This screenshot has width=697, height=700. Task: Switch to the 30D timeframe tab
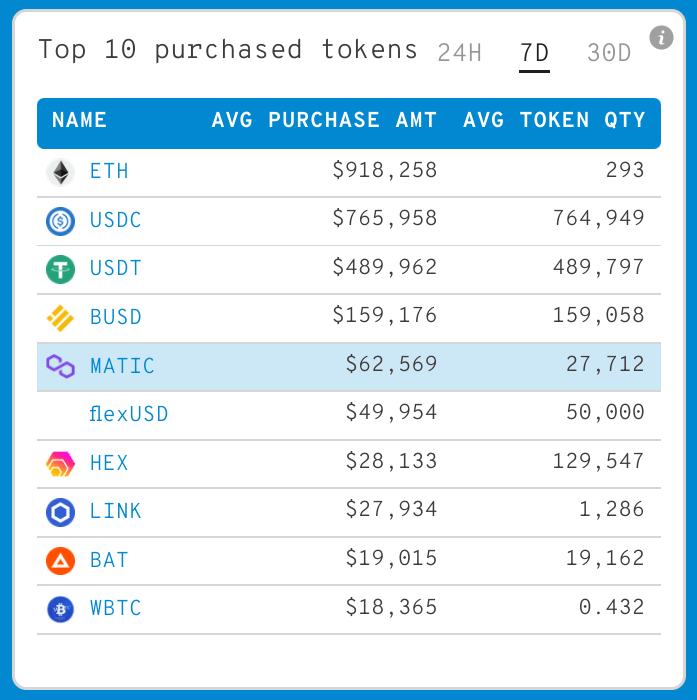[x=609, y=53]
